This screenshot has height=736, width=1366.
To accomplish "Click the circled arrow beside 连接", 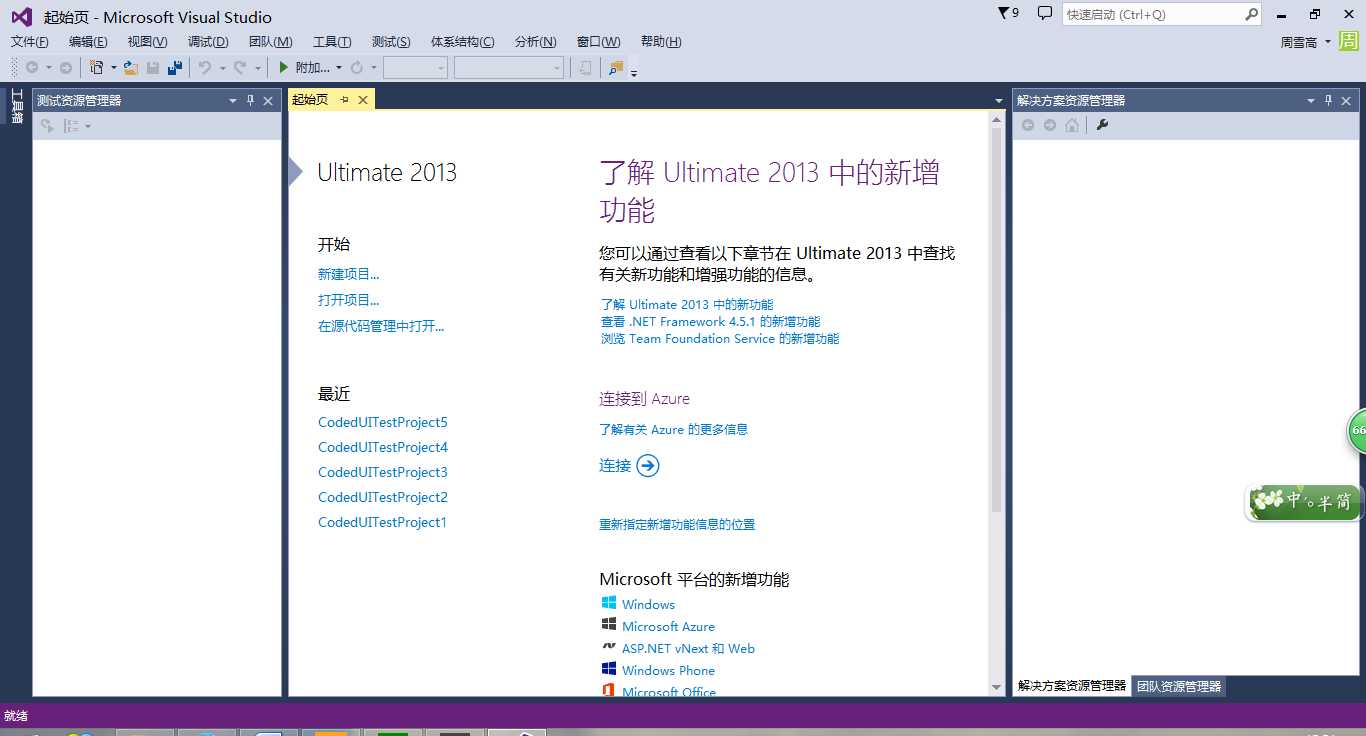I will [648, 465].
